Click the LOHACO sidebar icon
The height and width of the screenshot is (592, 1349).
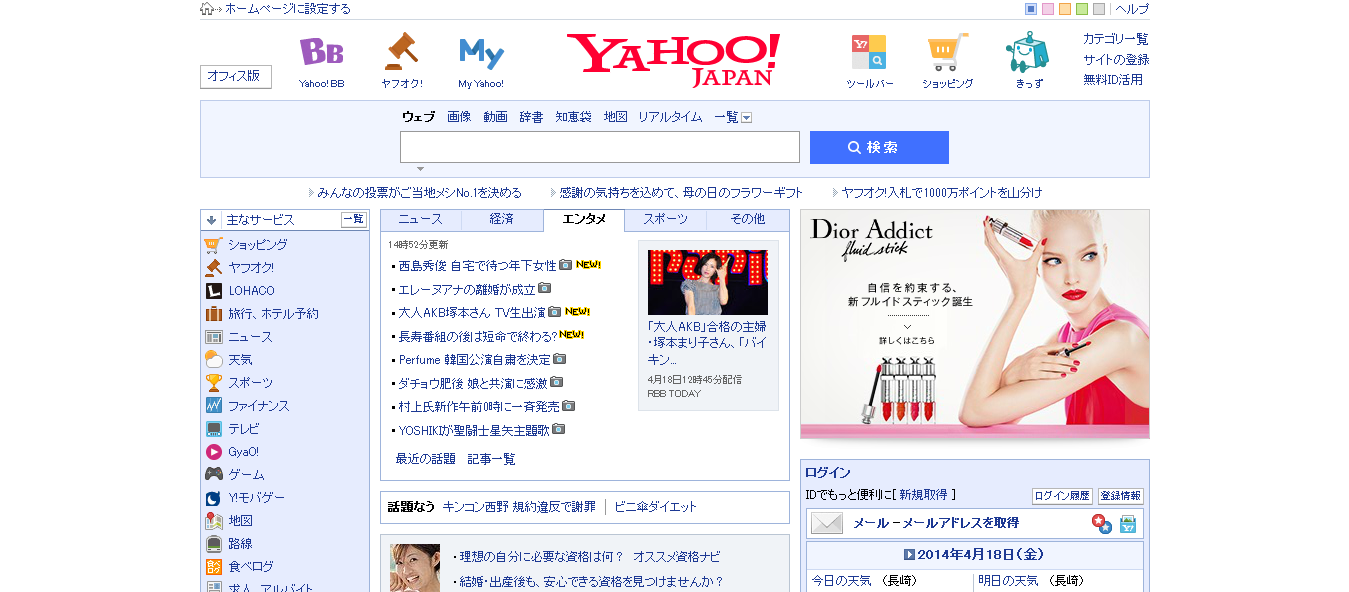pos(213,291)
